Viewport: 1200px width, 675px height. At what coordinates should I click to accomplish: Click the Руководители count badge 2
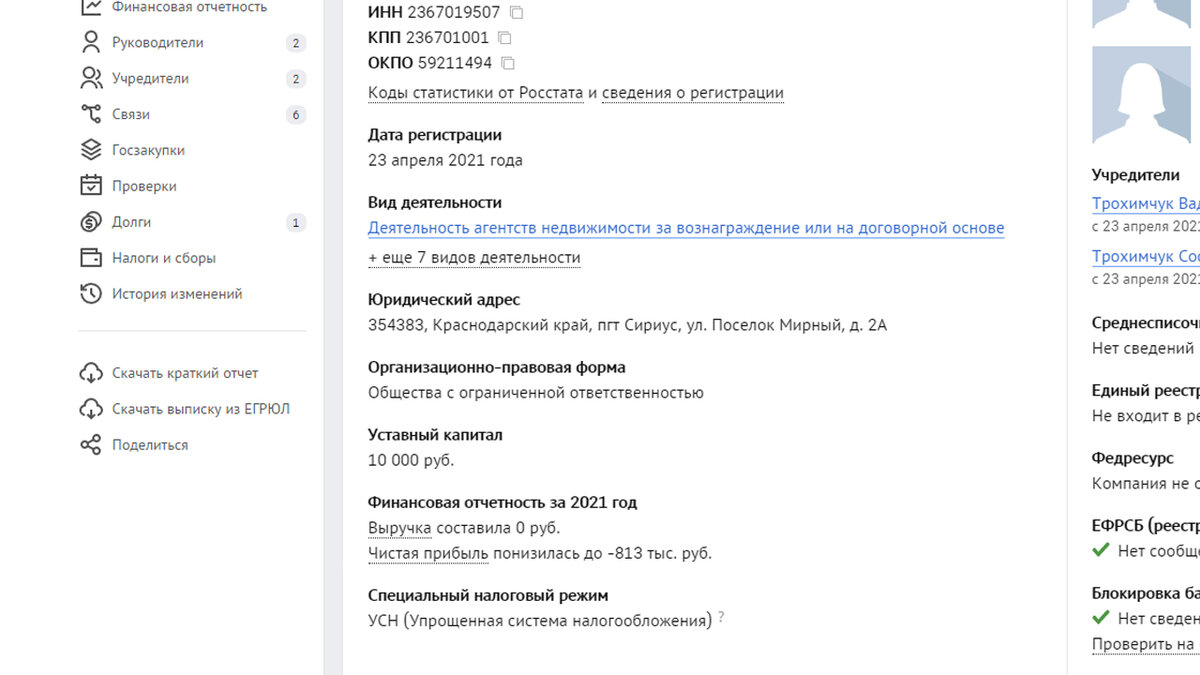[295, 43]
